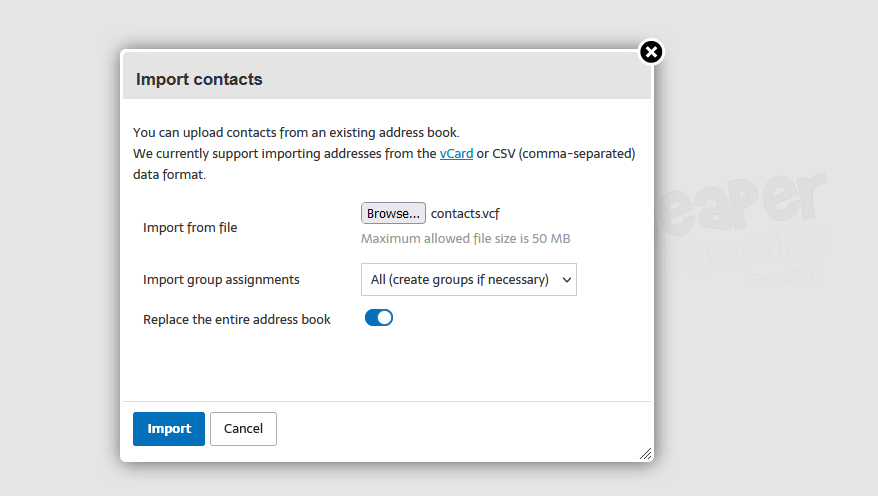
Task: Click the 'data format.' text line
Action: (169, 175)
